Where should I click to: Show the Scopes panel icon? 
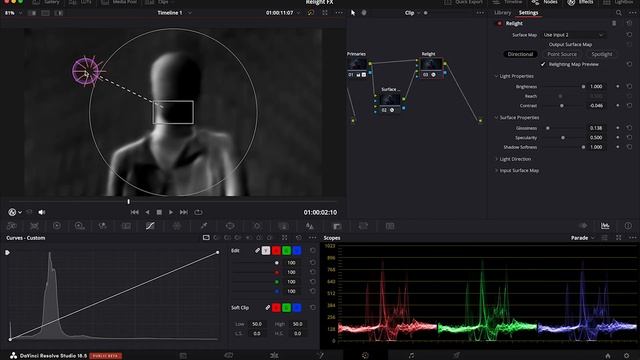click(605, 226)
